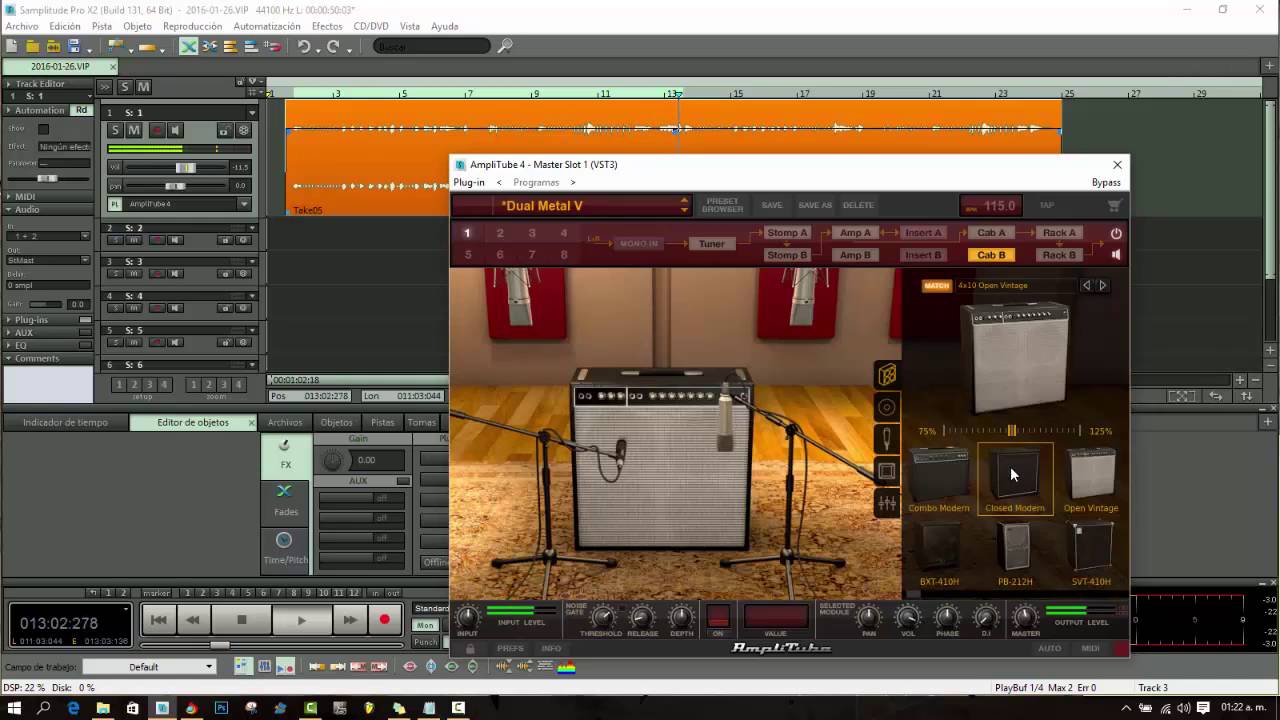
Task: Click the SAVE AS button in AmpliTube
Action: click(x=815, y=205)
